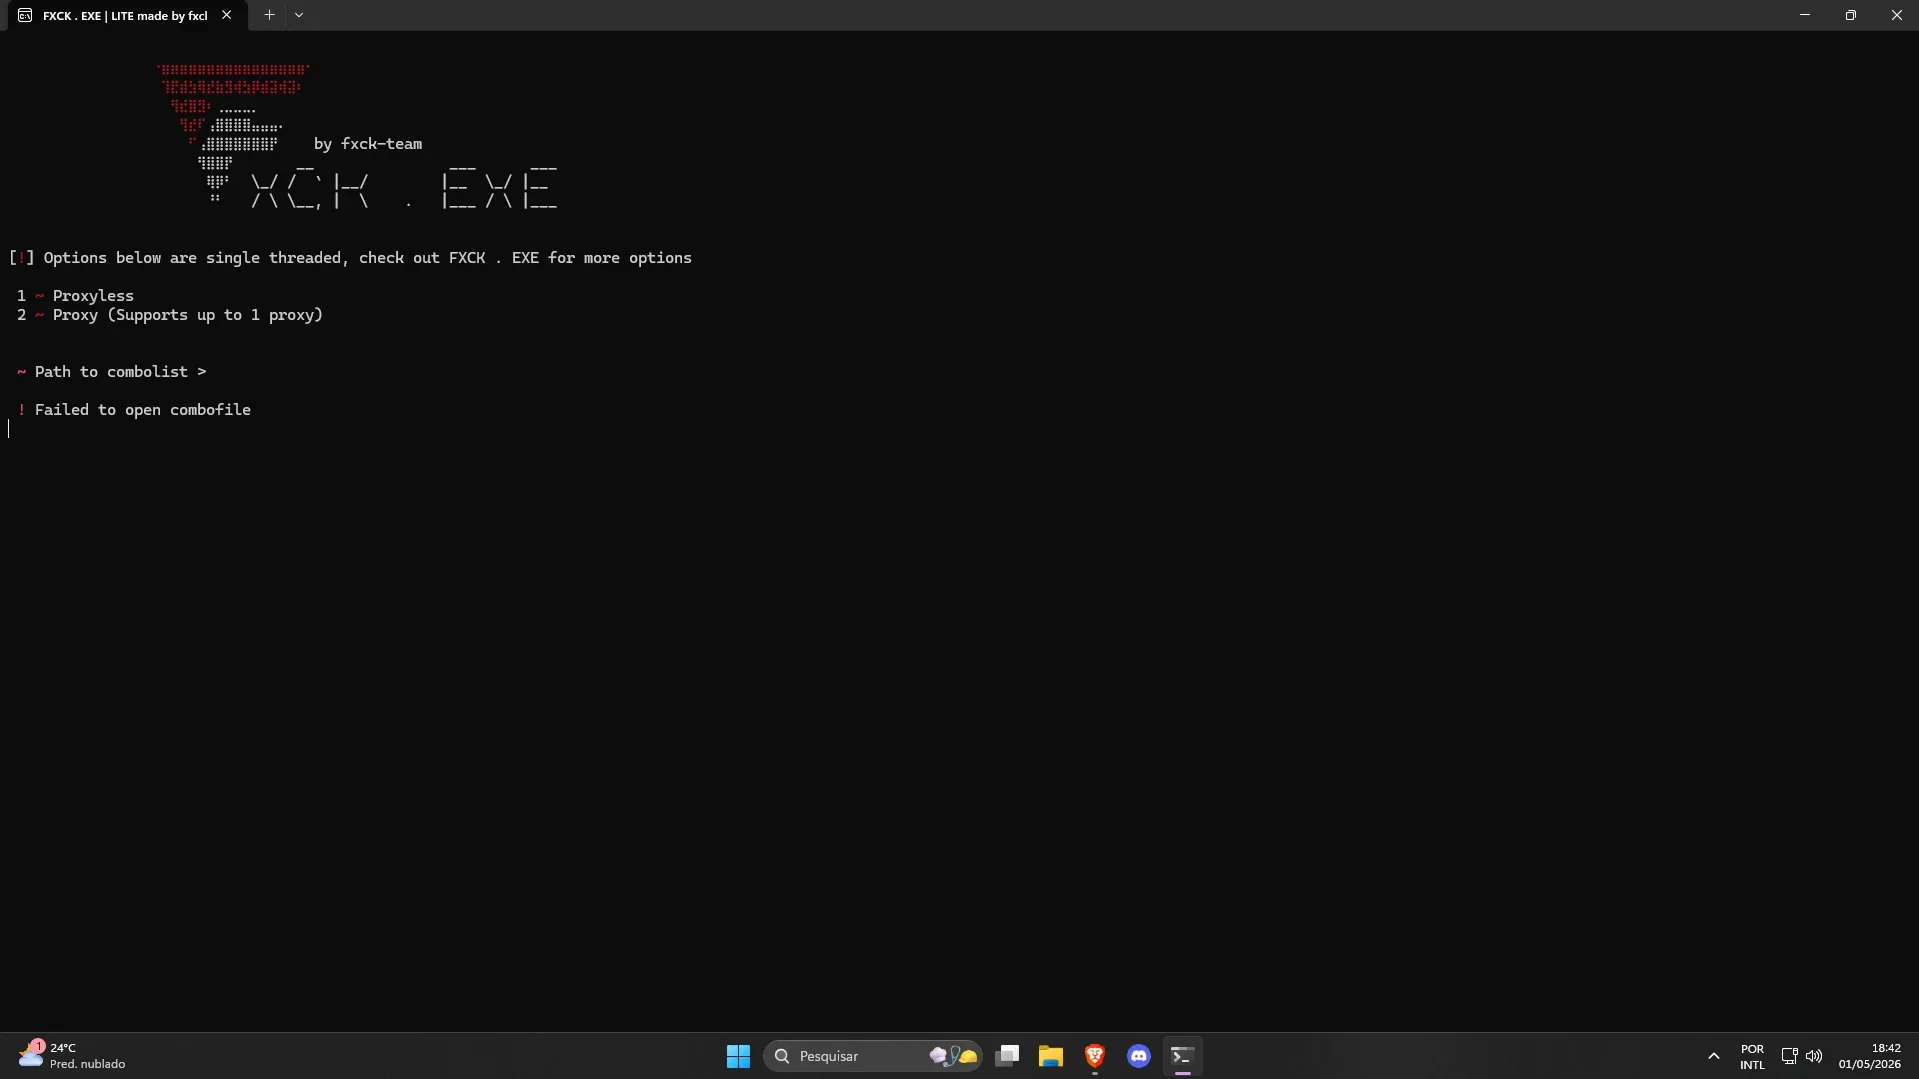Image resolution: width=1919 pixels, height=1079 pixels.
Task: Click the 'Proxyless' option text
Action: pos(93,296)
